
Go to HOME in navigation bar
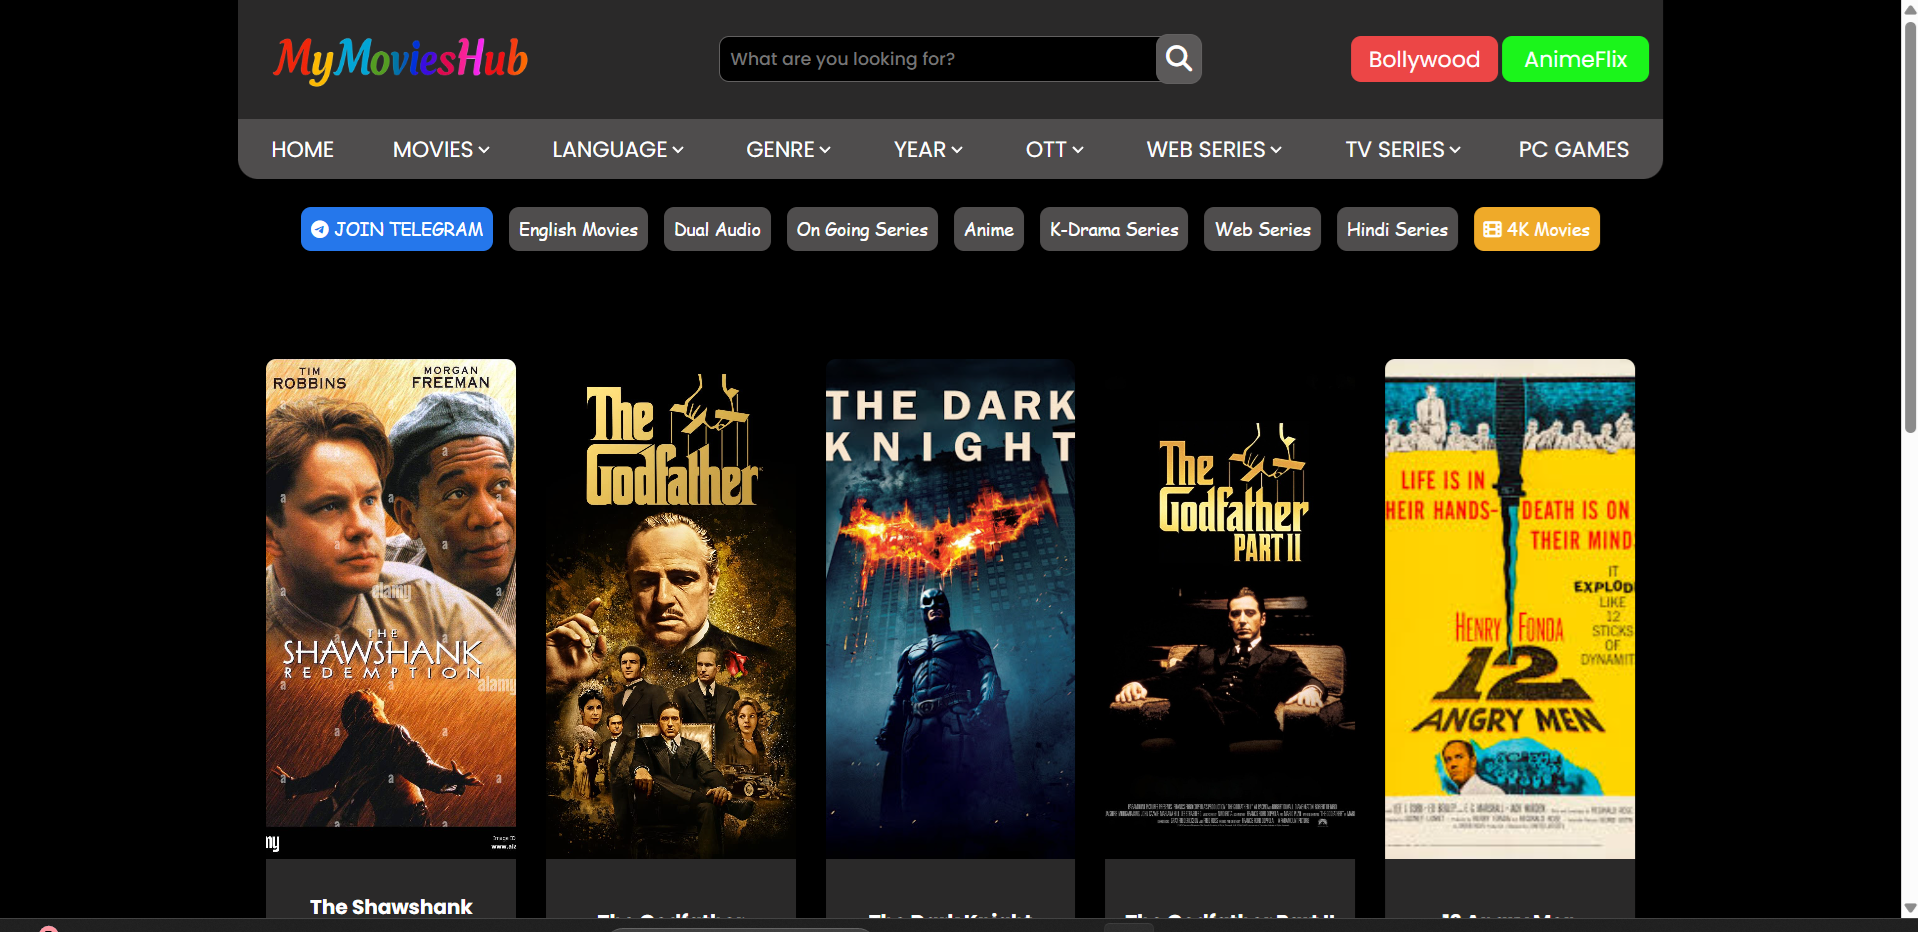click(303, 149)
